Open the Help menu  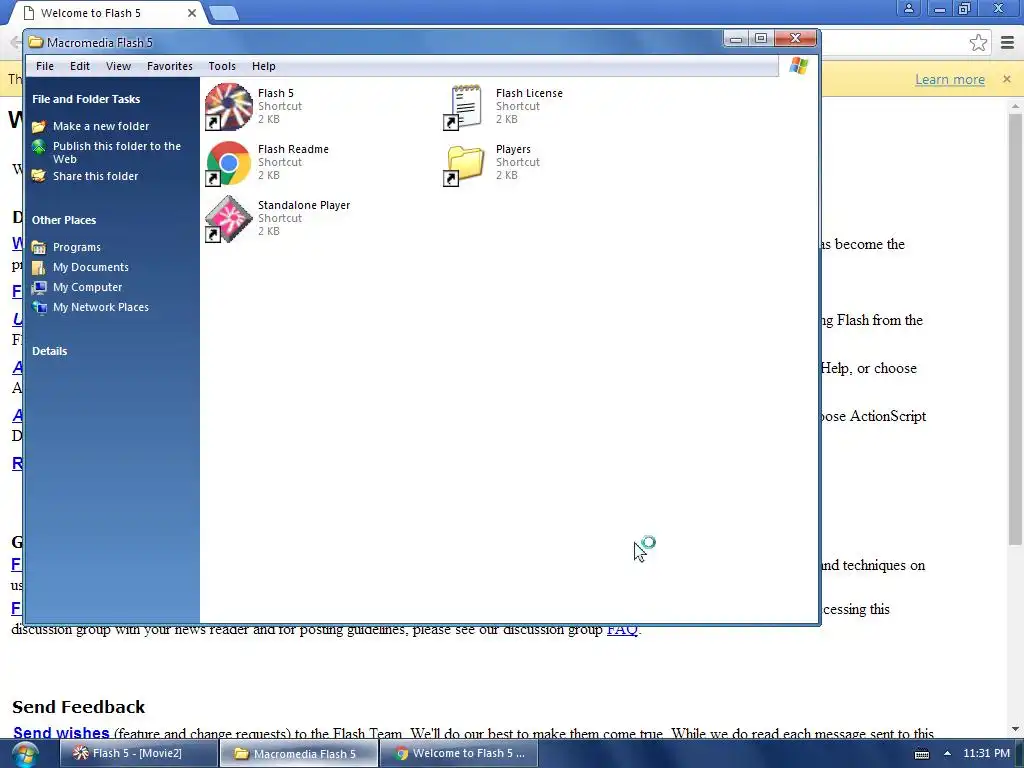coord(264,66)
